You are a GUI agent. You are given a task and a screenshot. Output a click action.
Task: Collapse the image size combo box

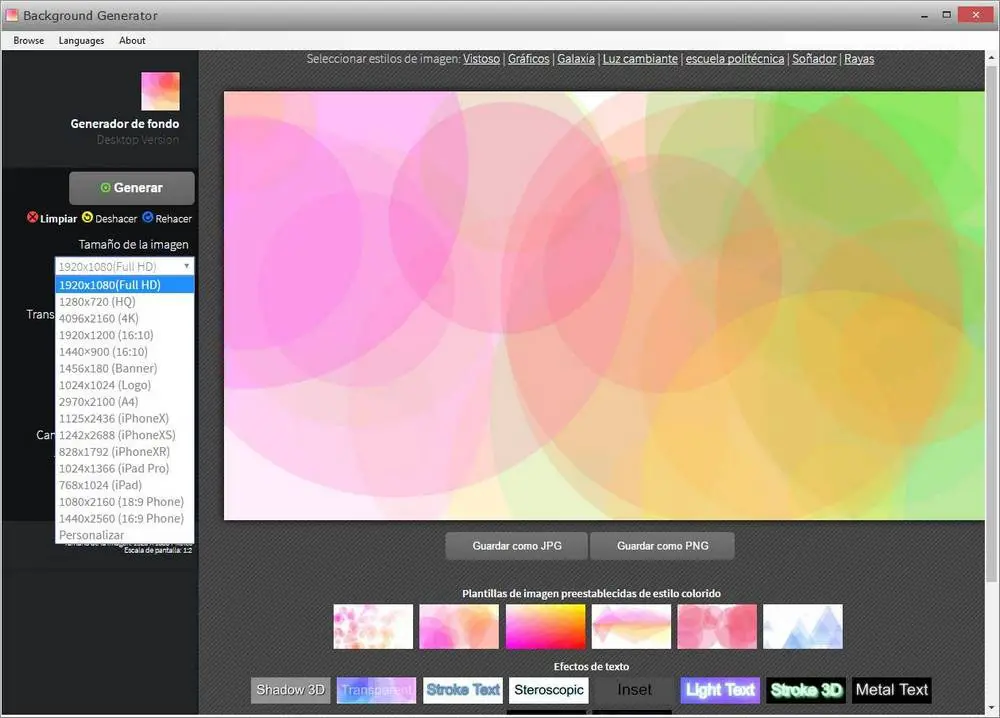[x=124, y=266]
